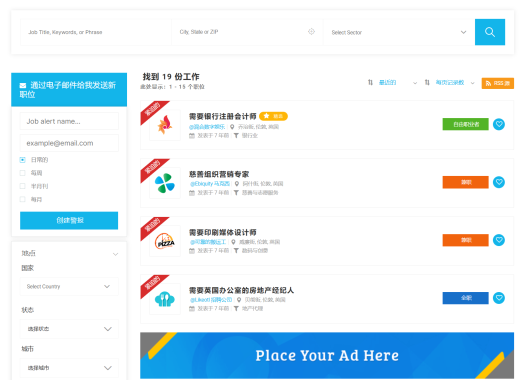Select the second (weekly) alert frequency option
This screenshot has height=380, width=526.
click(x=22, y=173)
